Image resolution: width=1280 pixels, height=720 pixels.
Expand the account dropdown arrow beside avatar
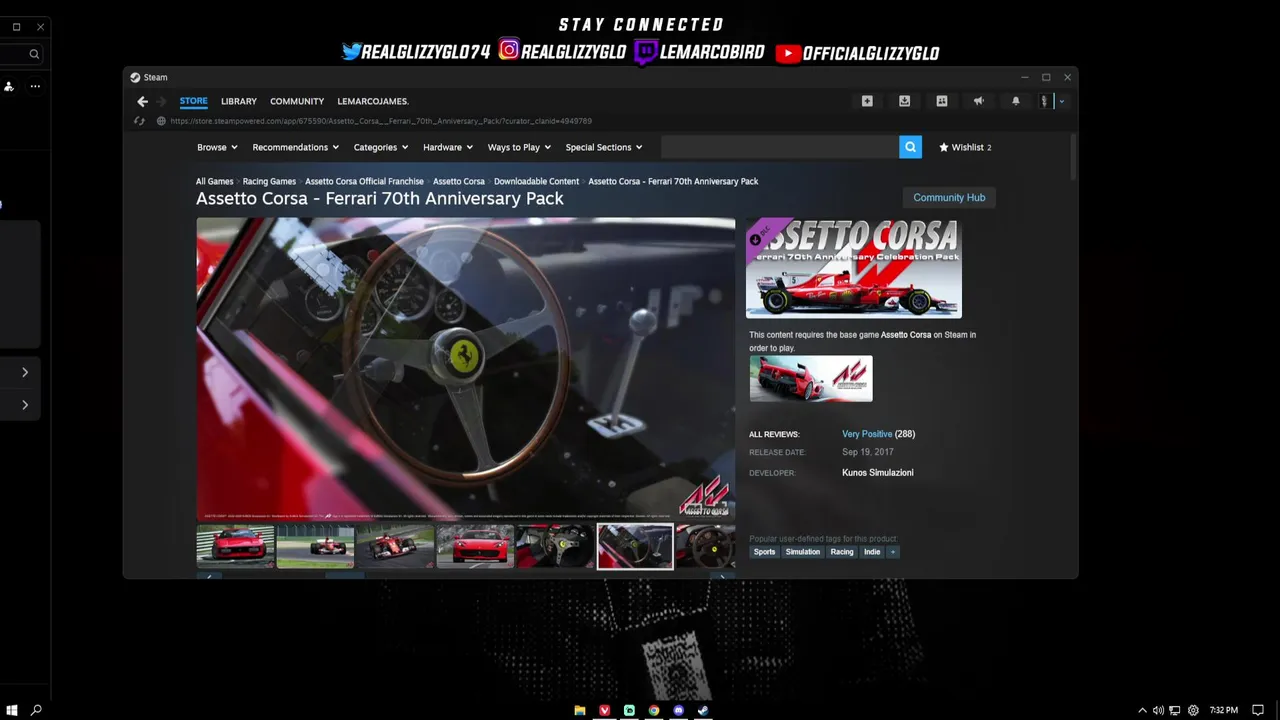1062,101
